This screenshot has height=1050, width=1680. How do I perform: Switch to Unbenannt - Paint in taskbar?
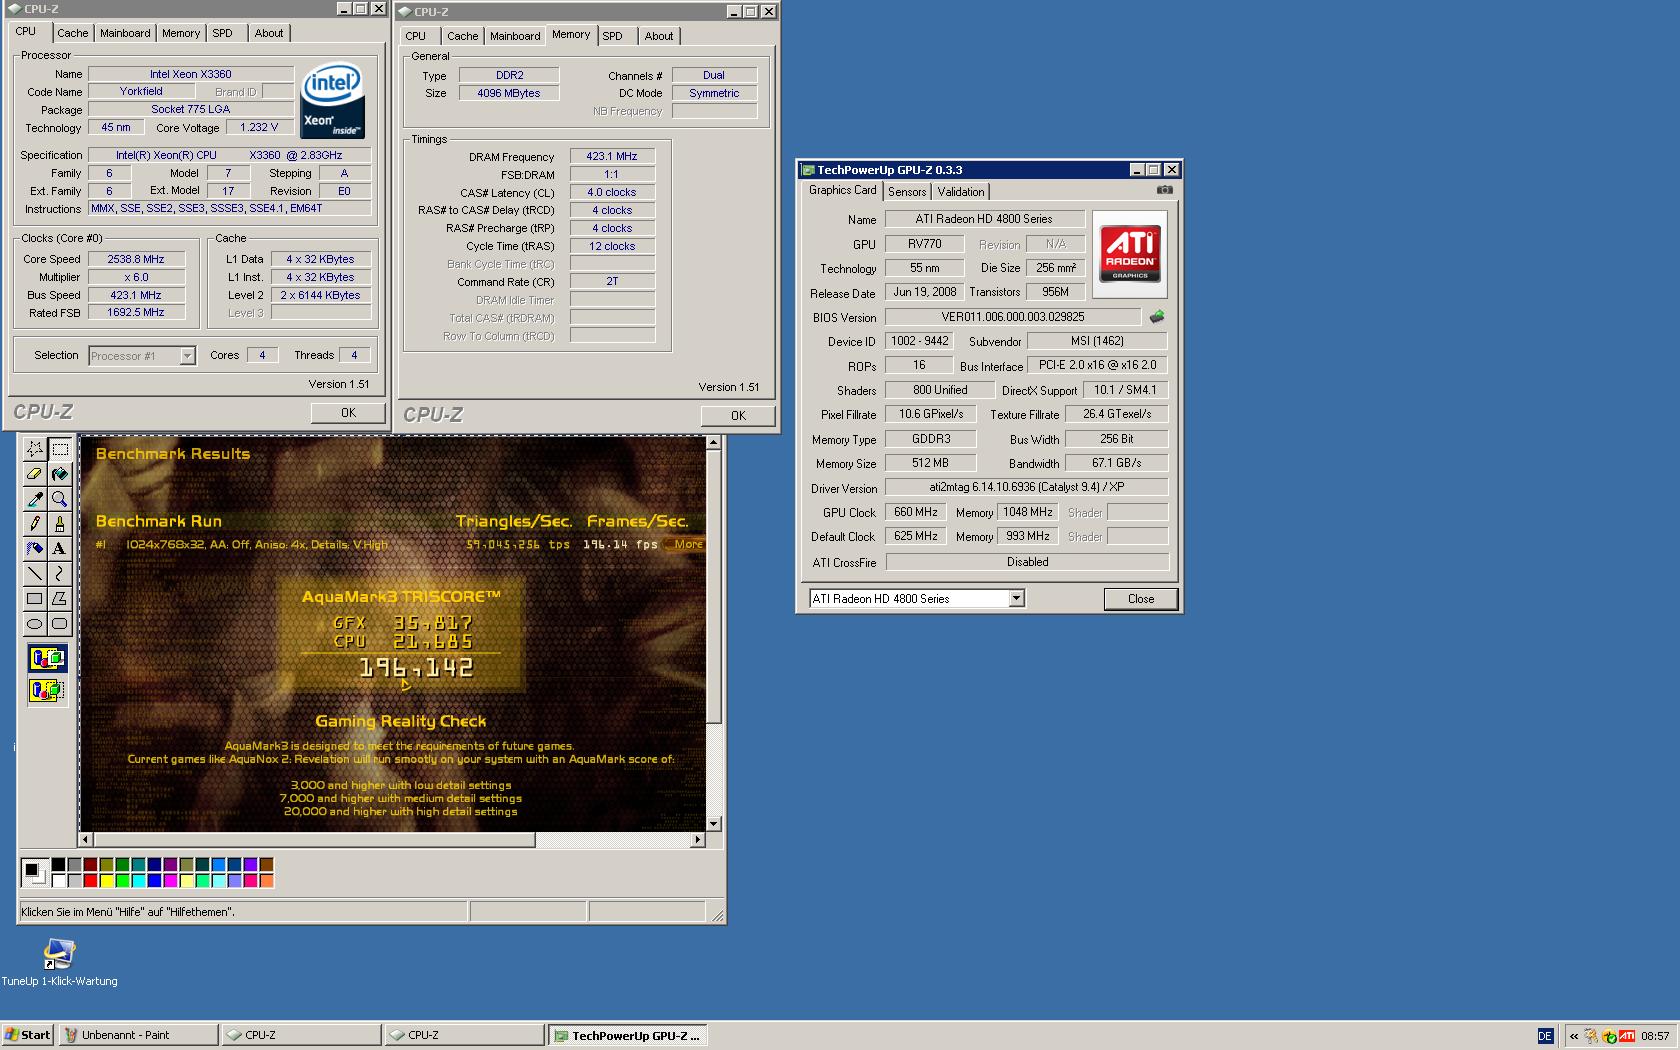138,1035
